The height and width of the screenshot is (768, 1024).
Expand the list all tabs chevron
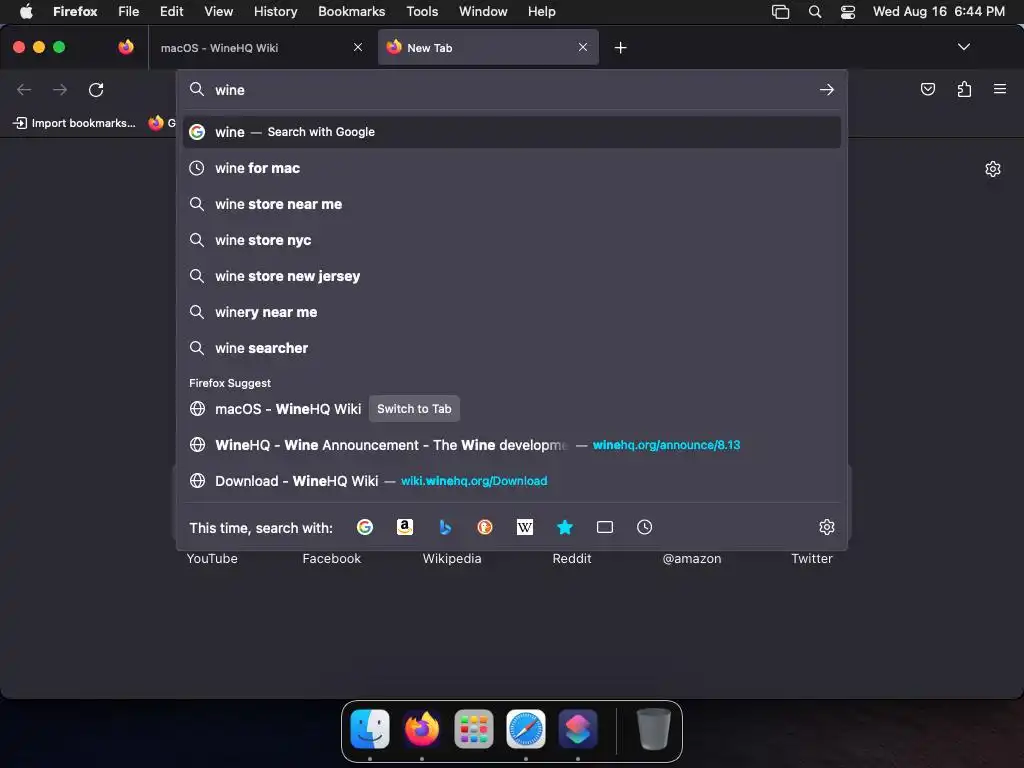963,47
